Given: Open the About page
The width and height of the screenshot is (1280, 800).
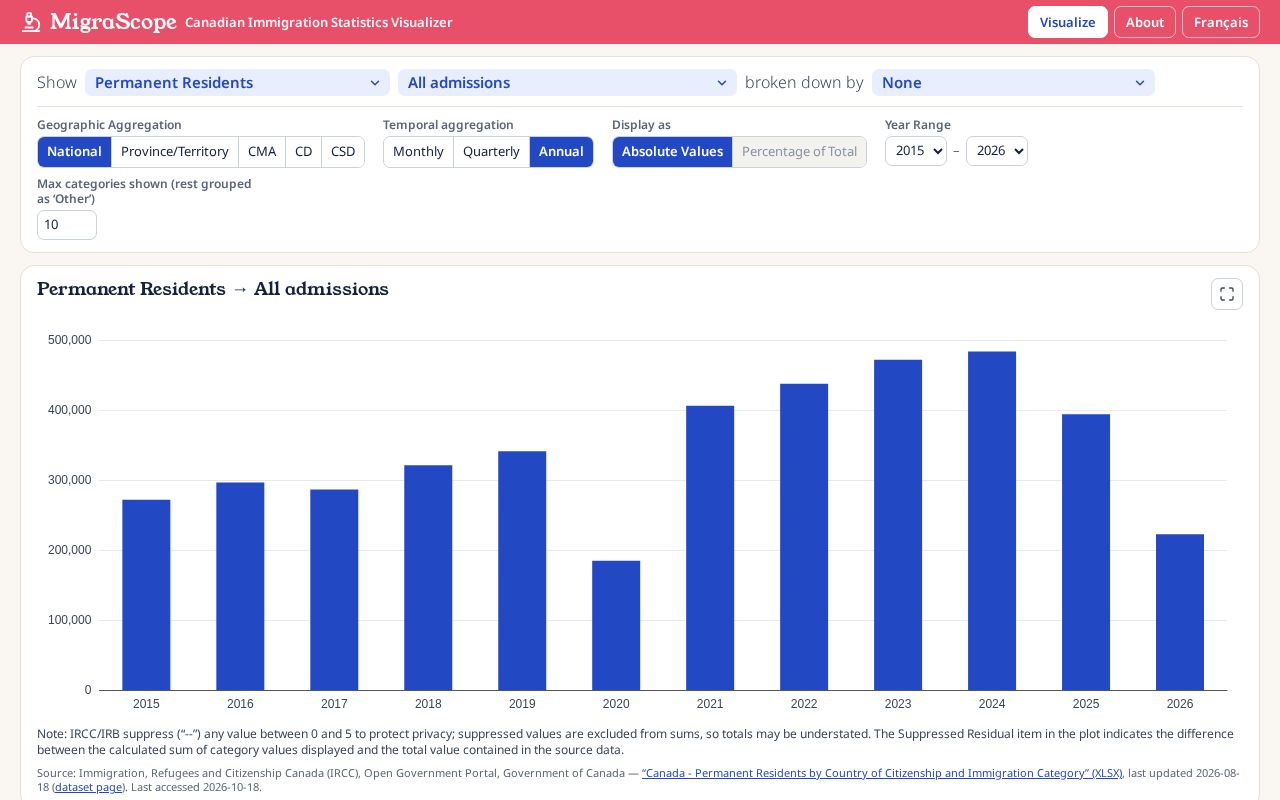Looking at the screenshot, I should 1145,22.
